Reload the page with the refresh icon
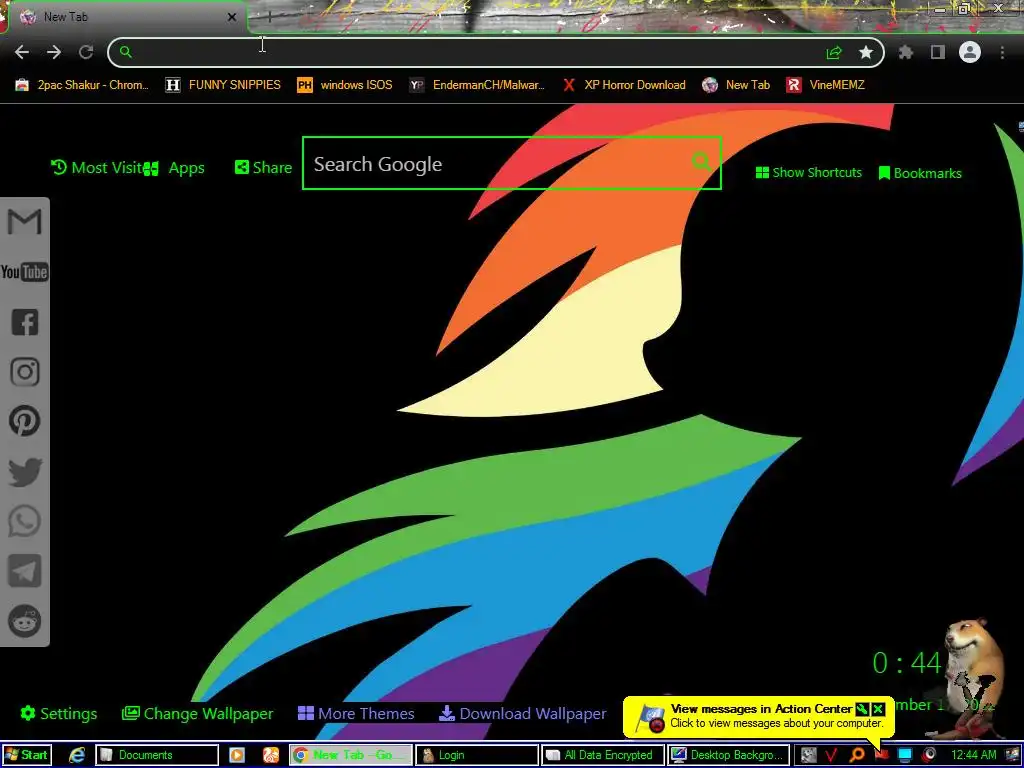The image size is (1024, 768). (86, 52)
